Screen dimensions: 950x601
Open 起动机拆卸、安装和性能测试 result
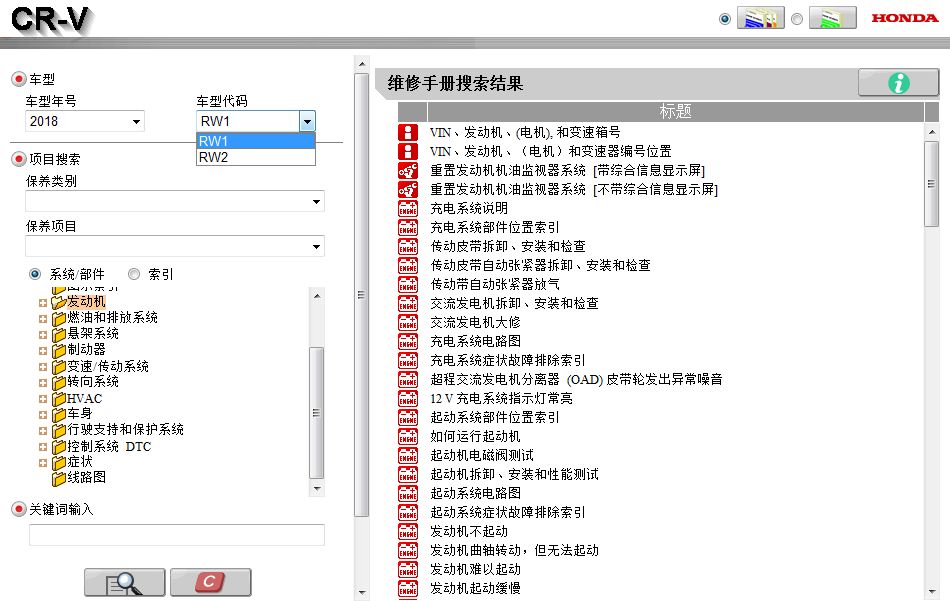(514, 474)
